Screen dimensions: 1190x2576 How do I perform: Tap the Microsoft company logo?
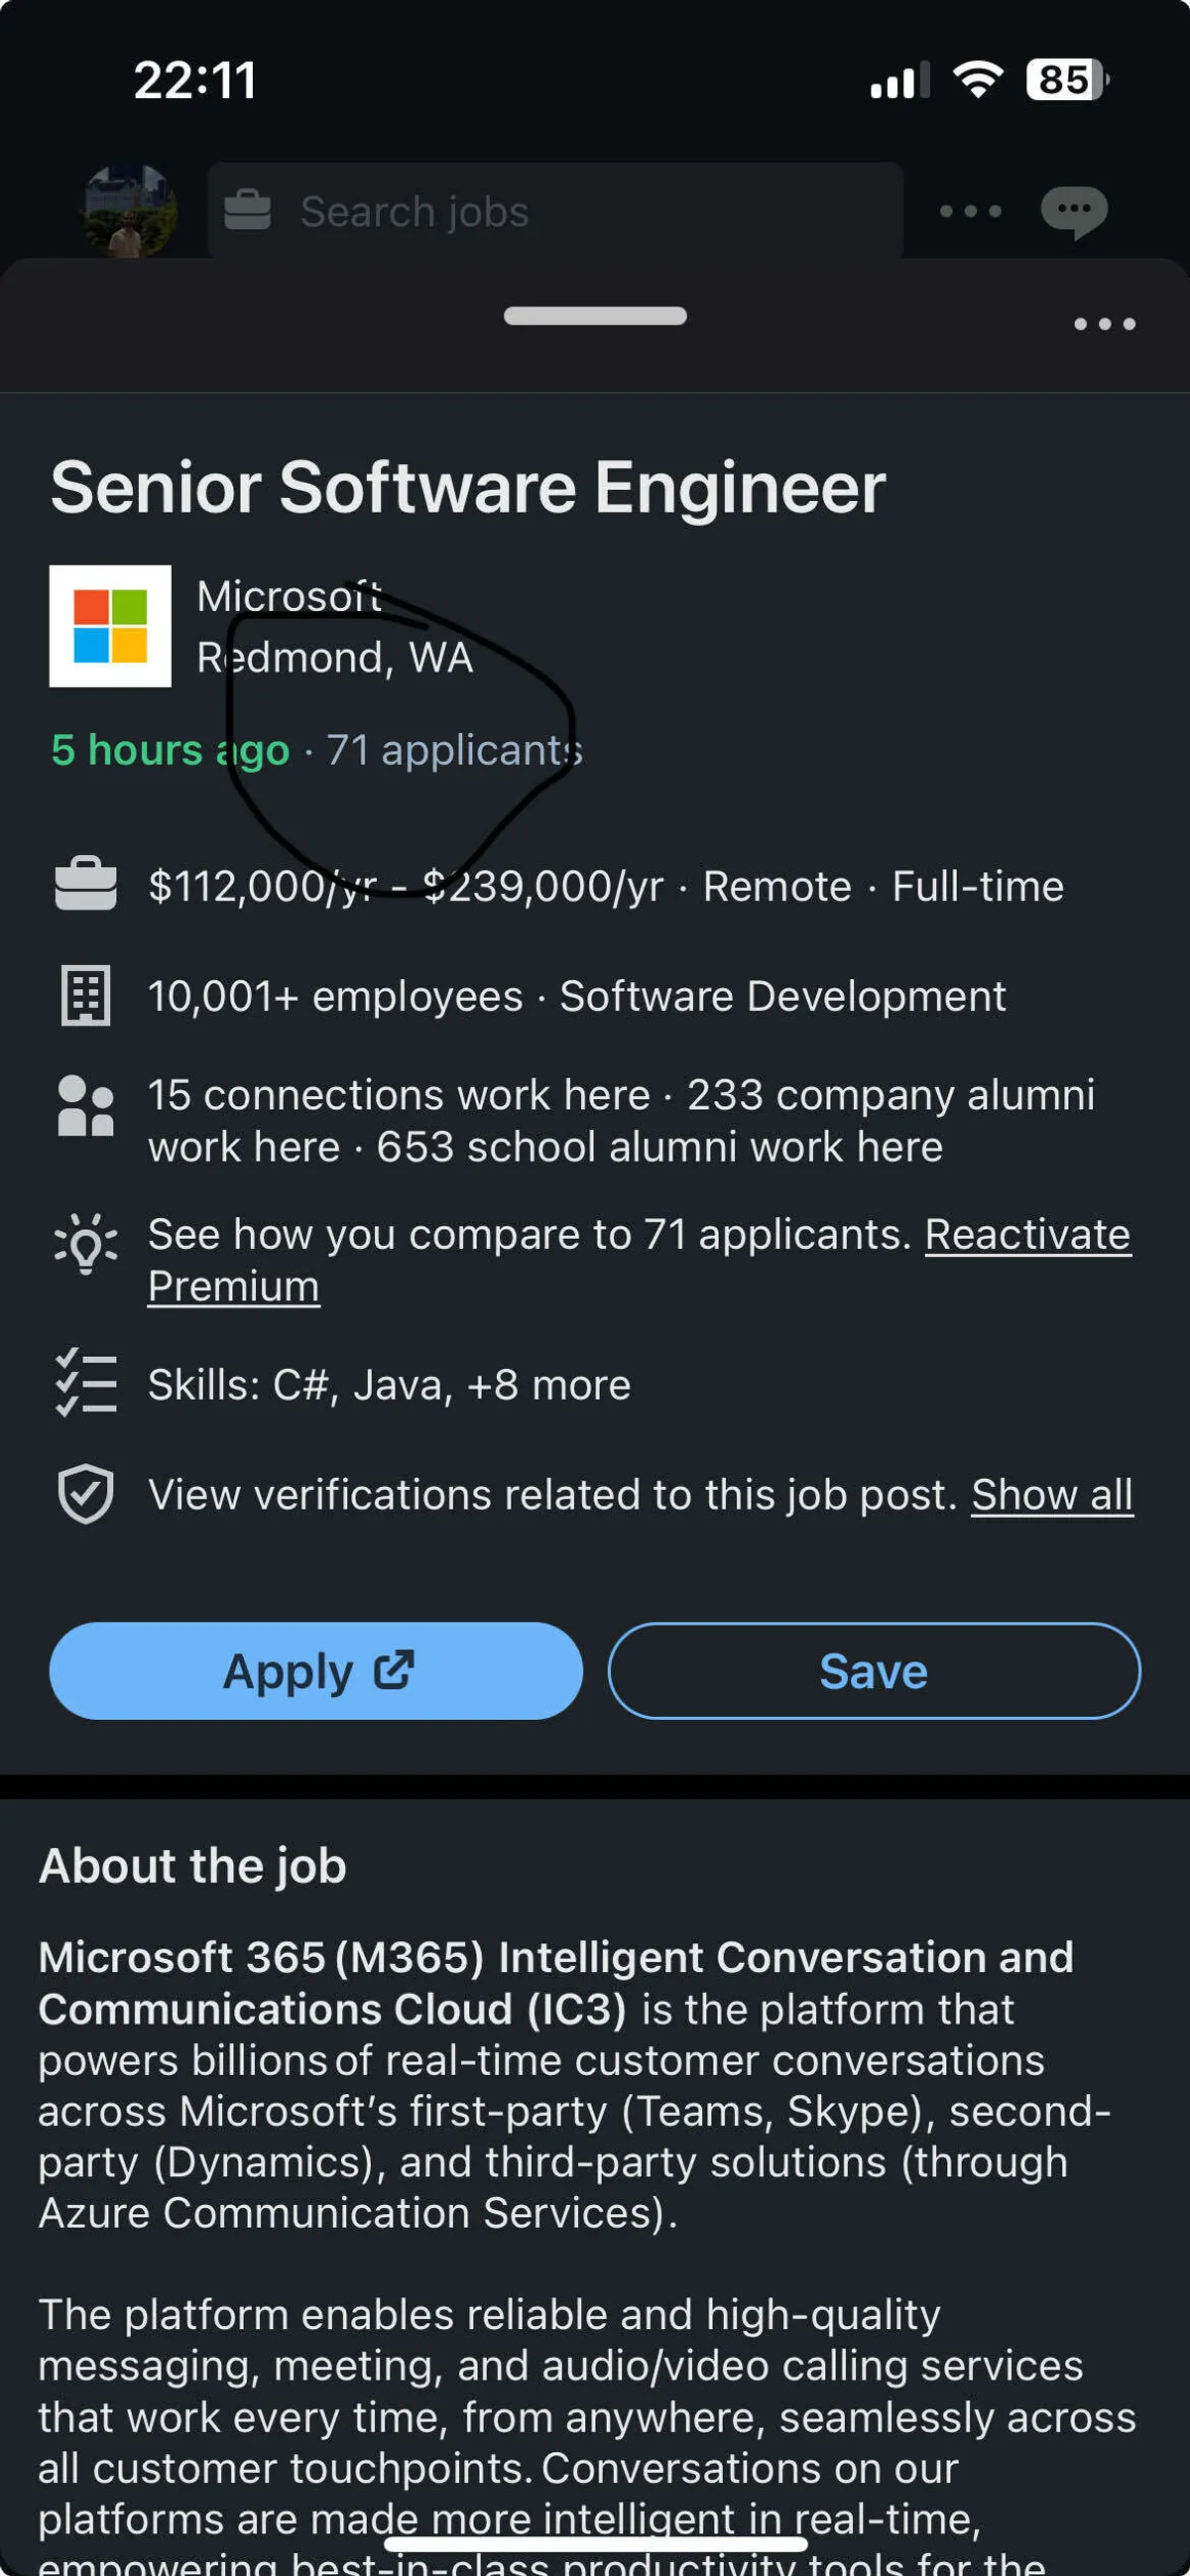tap(110, 626)
